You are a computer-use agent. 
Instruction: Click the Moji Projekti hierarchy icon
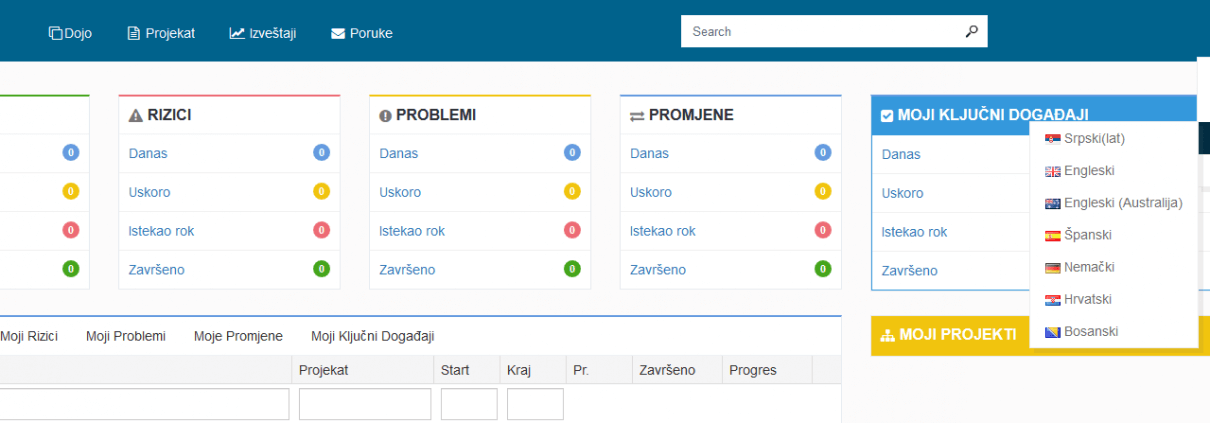pyautogui.click(x=886, y=336)
